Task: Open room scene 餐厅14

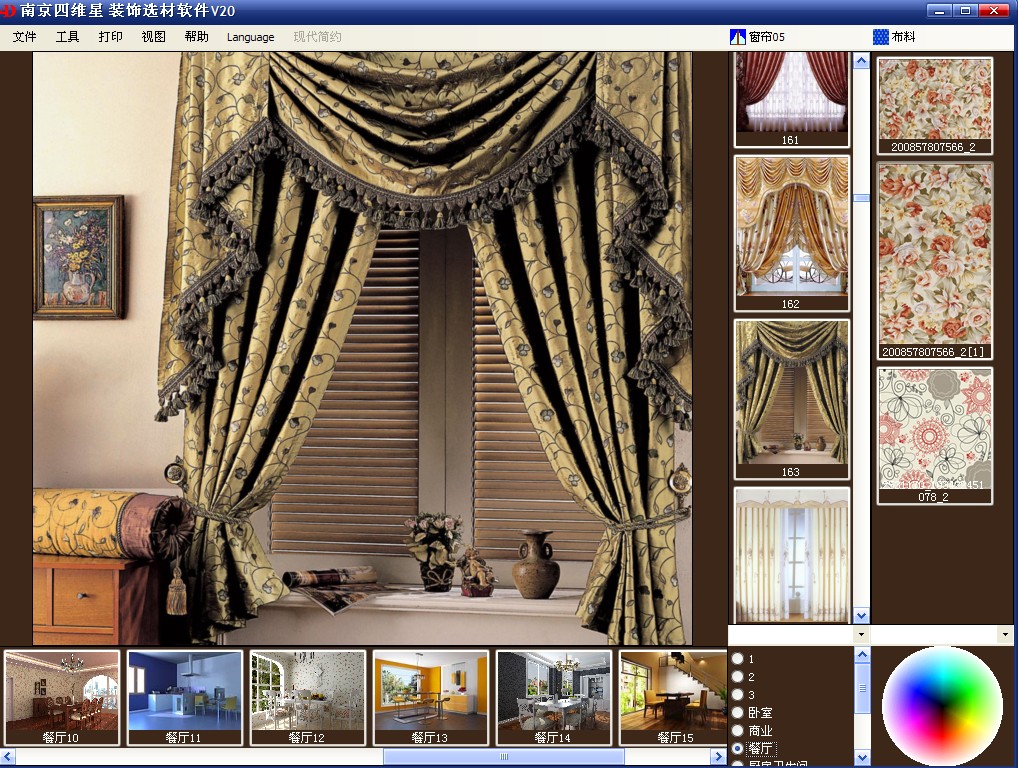Action: click(554, 697)
